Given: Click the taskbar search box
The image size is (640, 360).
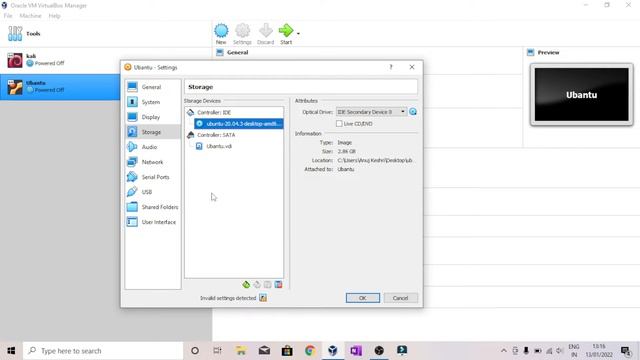Looking at the screenshot, I should point(103,351).
